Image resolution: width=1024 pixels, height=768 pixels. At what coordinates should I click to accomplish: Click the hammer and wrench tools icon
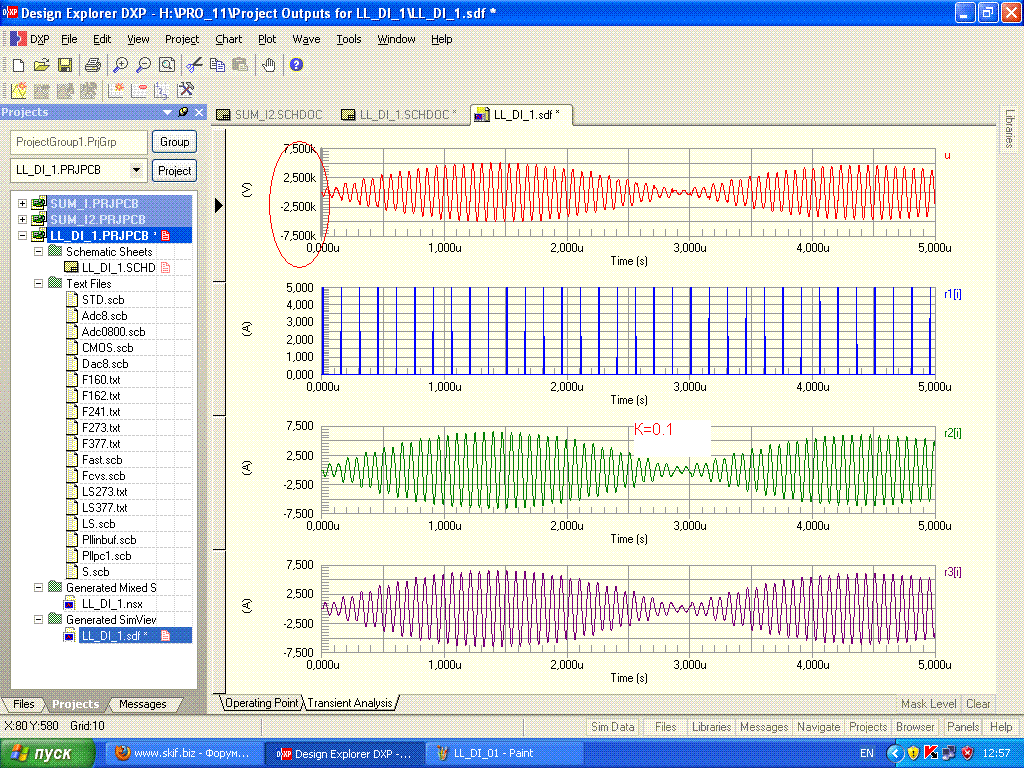tap(184, 90)
